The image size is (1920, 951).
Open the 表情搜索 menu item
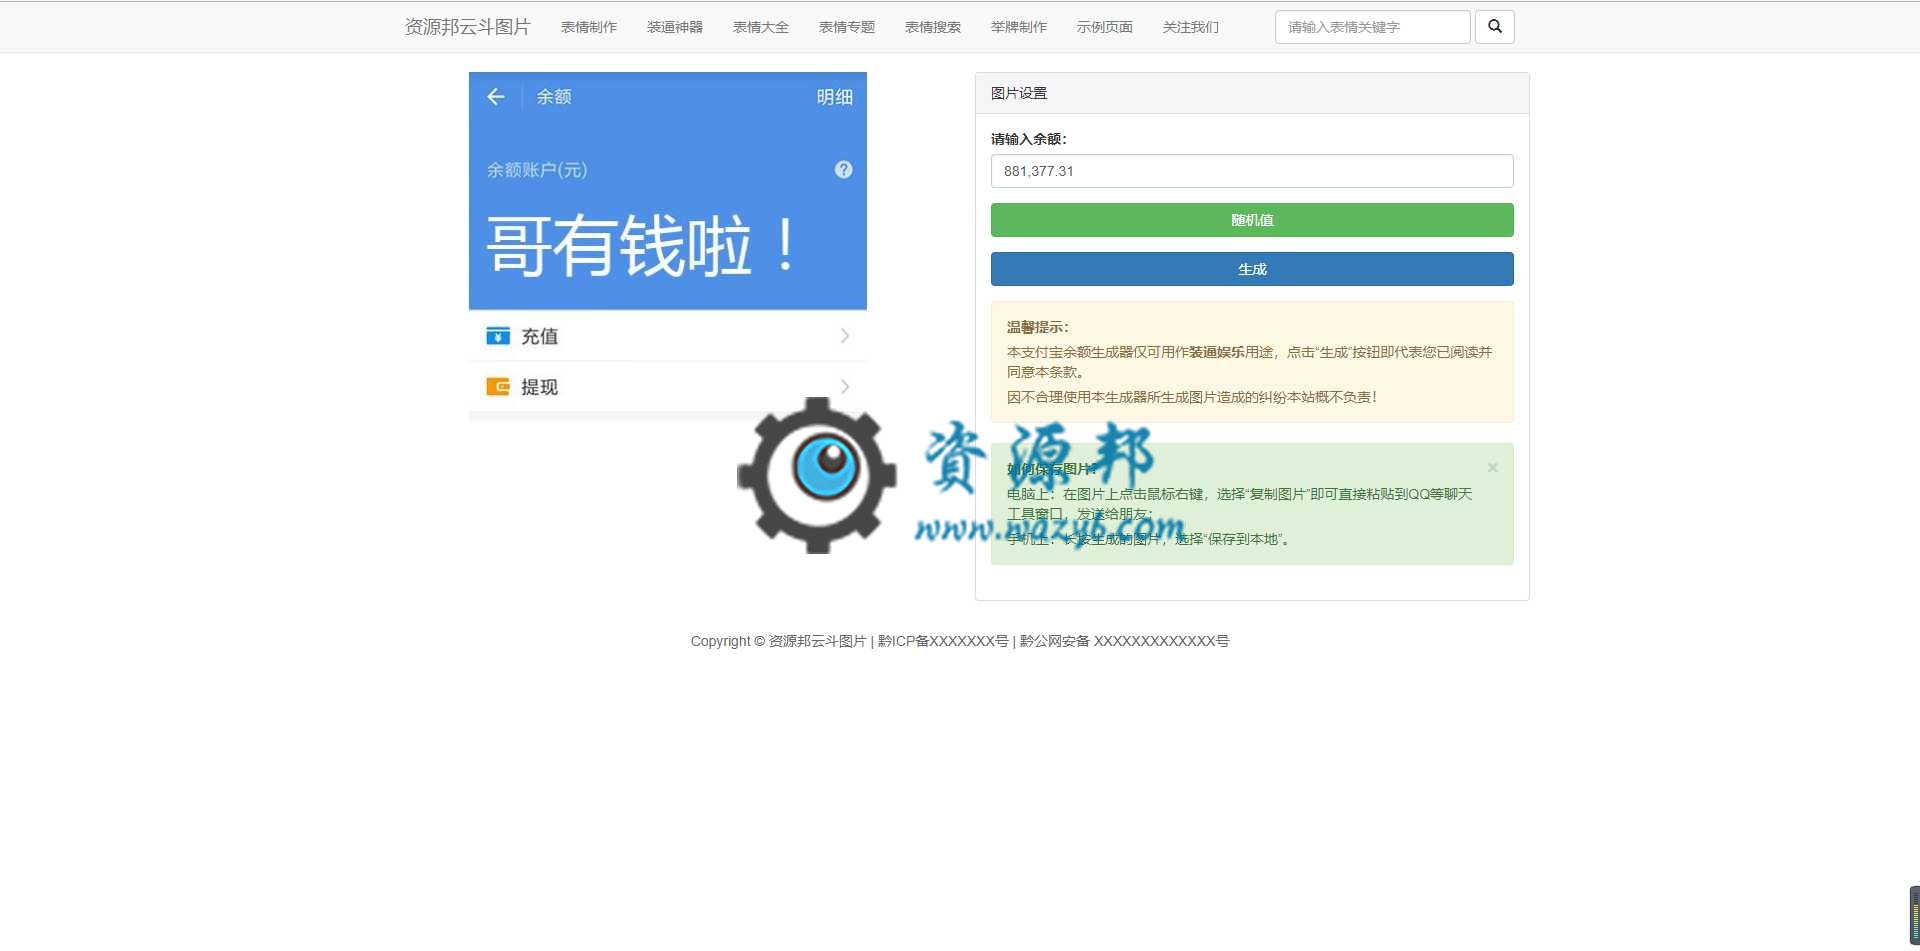click(933, 27)
